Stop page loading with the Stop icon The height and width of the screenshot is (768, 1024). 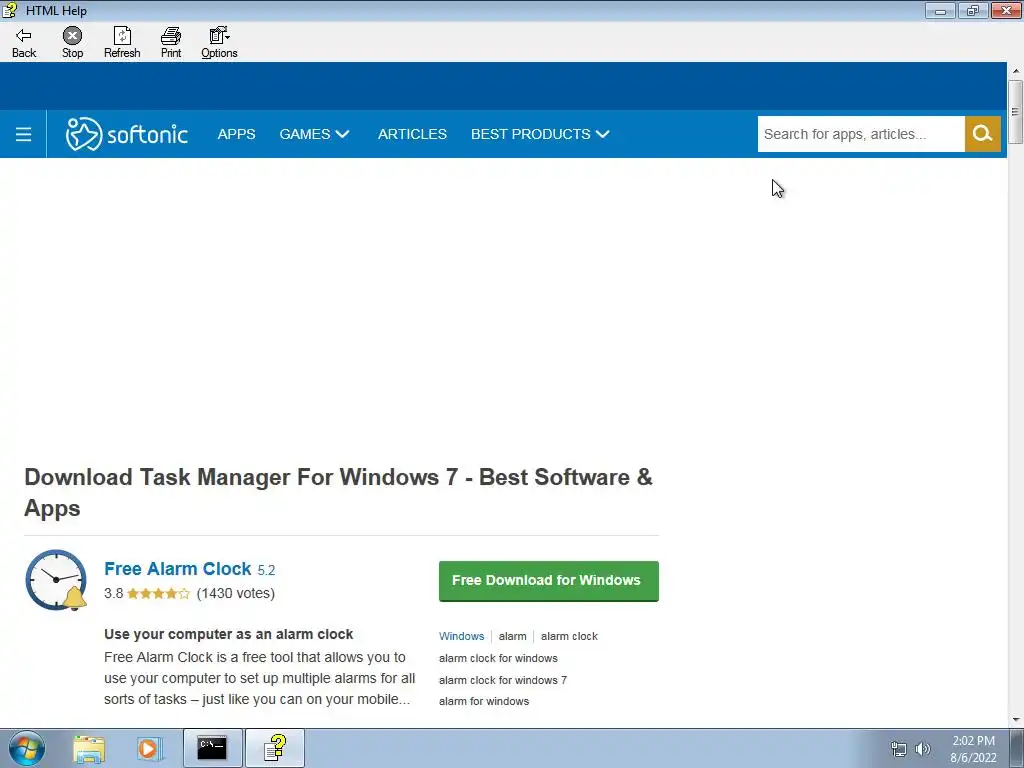tap(72, 43)
